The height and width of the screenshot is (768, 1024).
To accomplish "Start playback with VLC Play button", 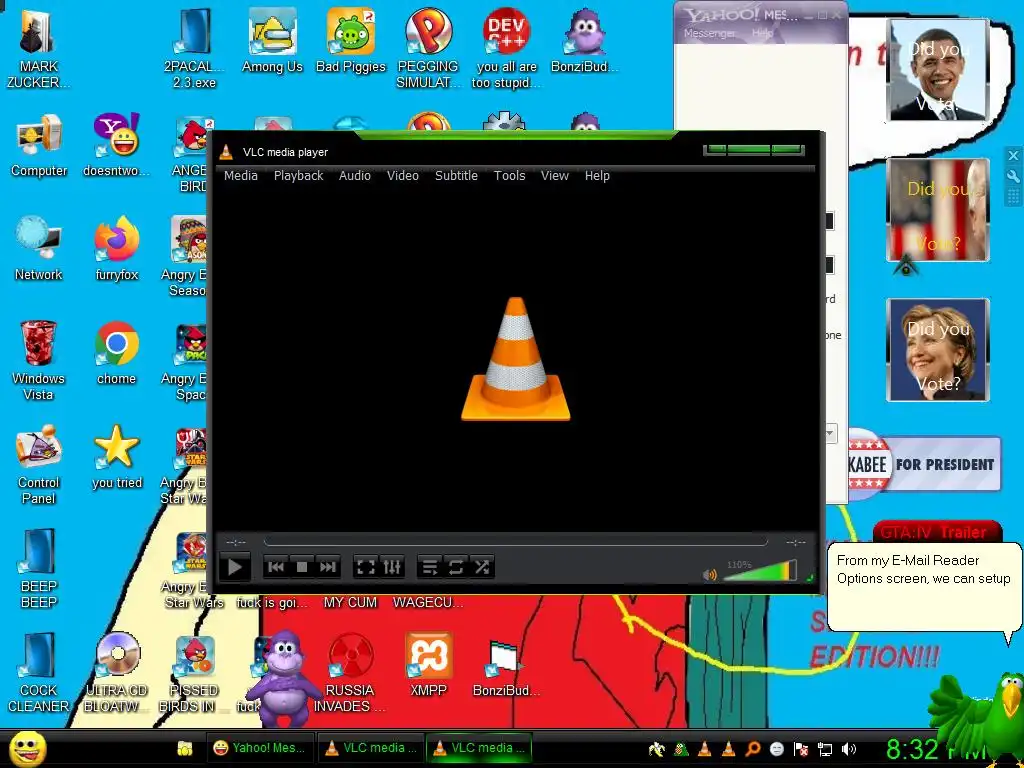I will click(x=235, y=567).
